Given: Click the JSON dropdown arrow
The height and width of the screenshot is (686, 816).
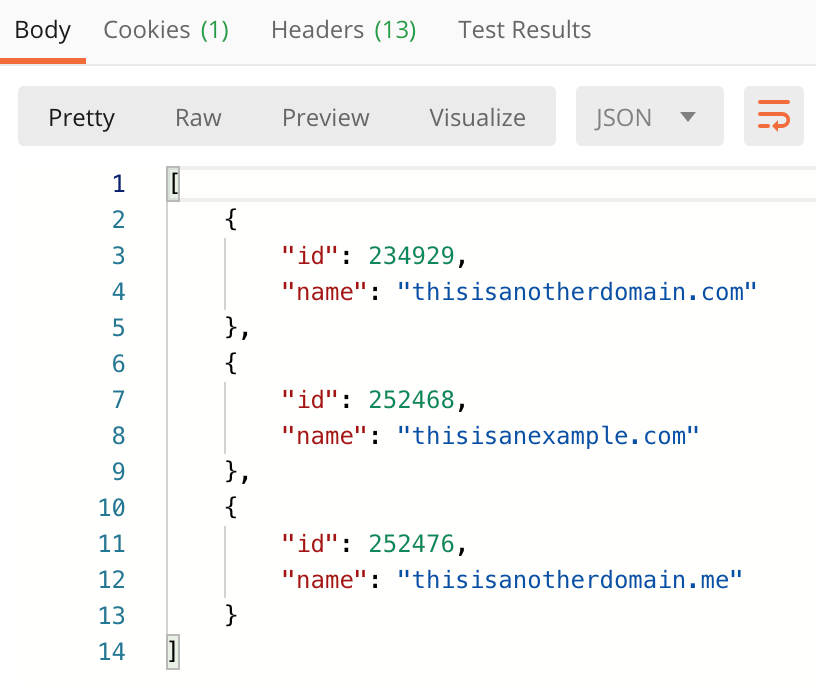Looking at the screenshot, I should (x=687, y=117).
